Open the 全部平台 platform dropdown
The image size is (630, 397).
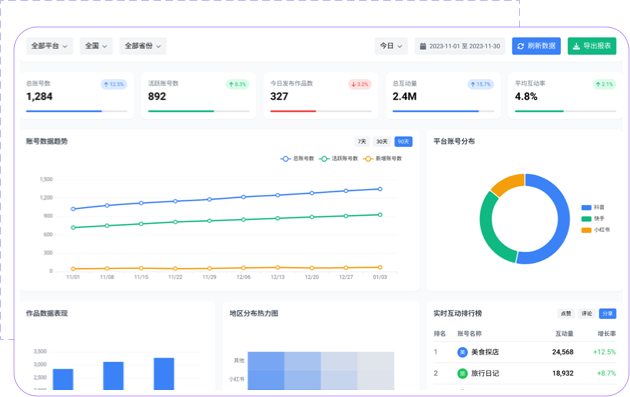pos(49,46)
